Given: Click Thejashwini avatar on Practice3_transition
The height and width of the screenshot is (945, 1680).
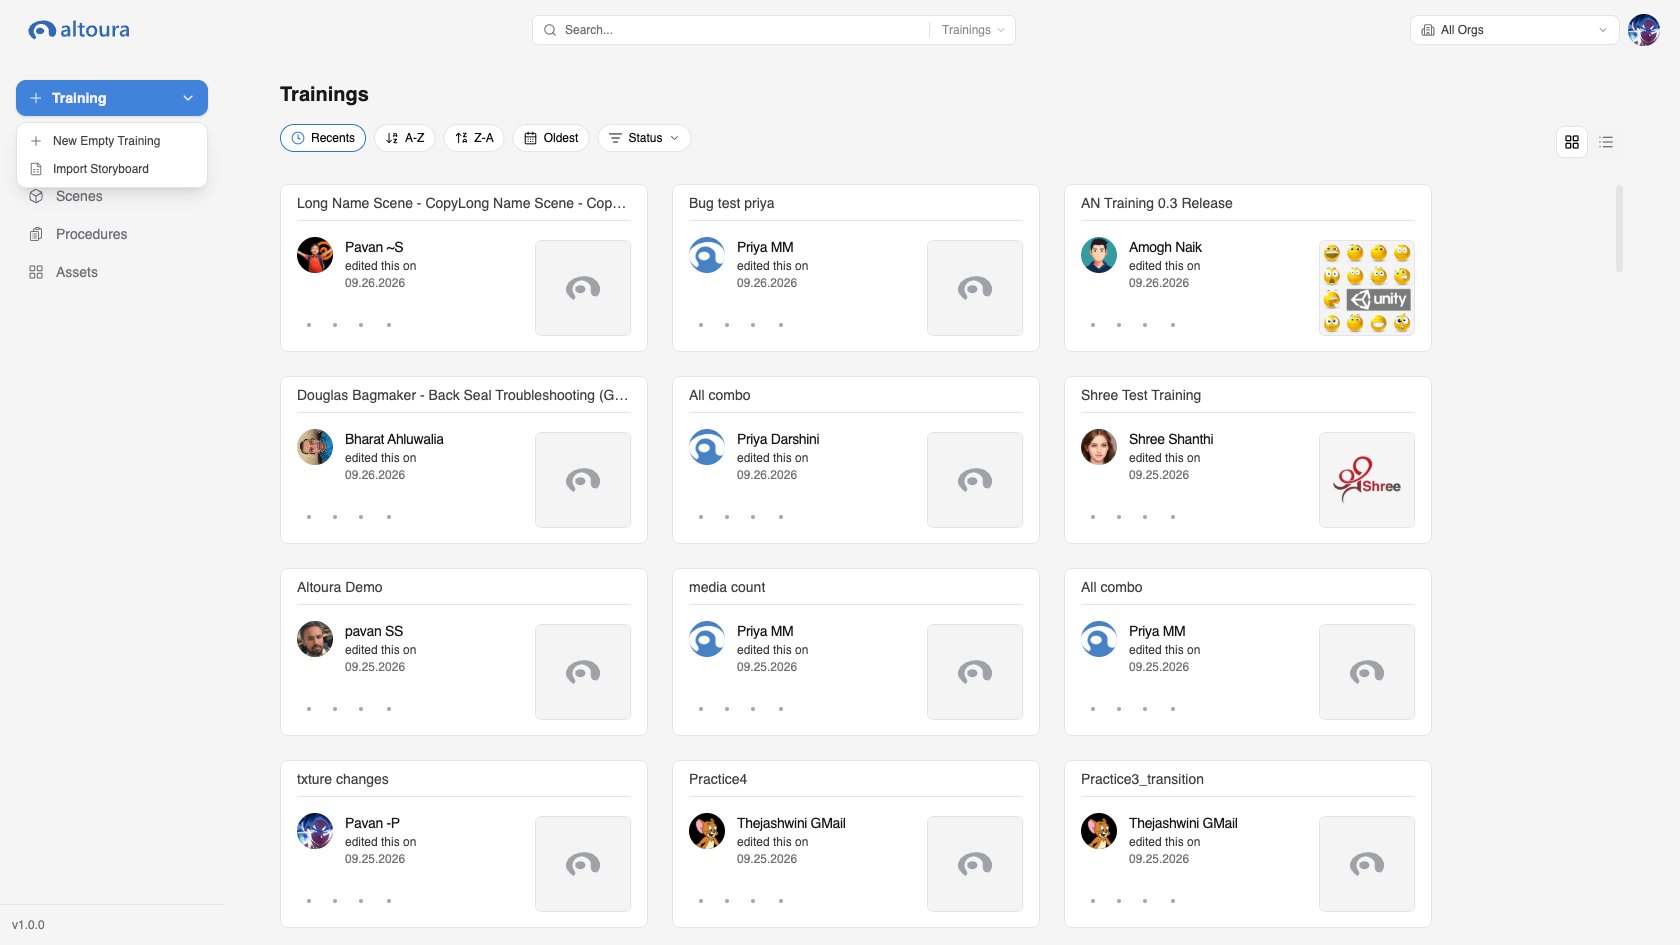Looking at the screenshot, I should coord(1099,831).
